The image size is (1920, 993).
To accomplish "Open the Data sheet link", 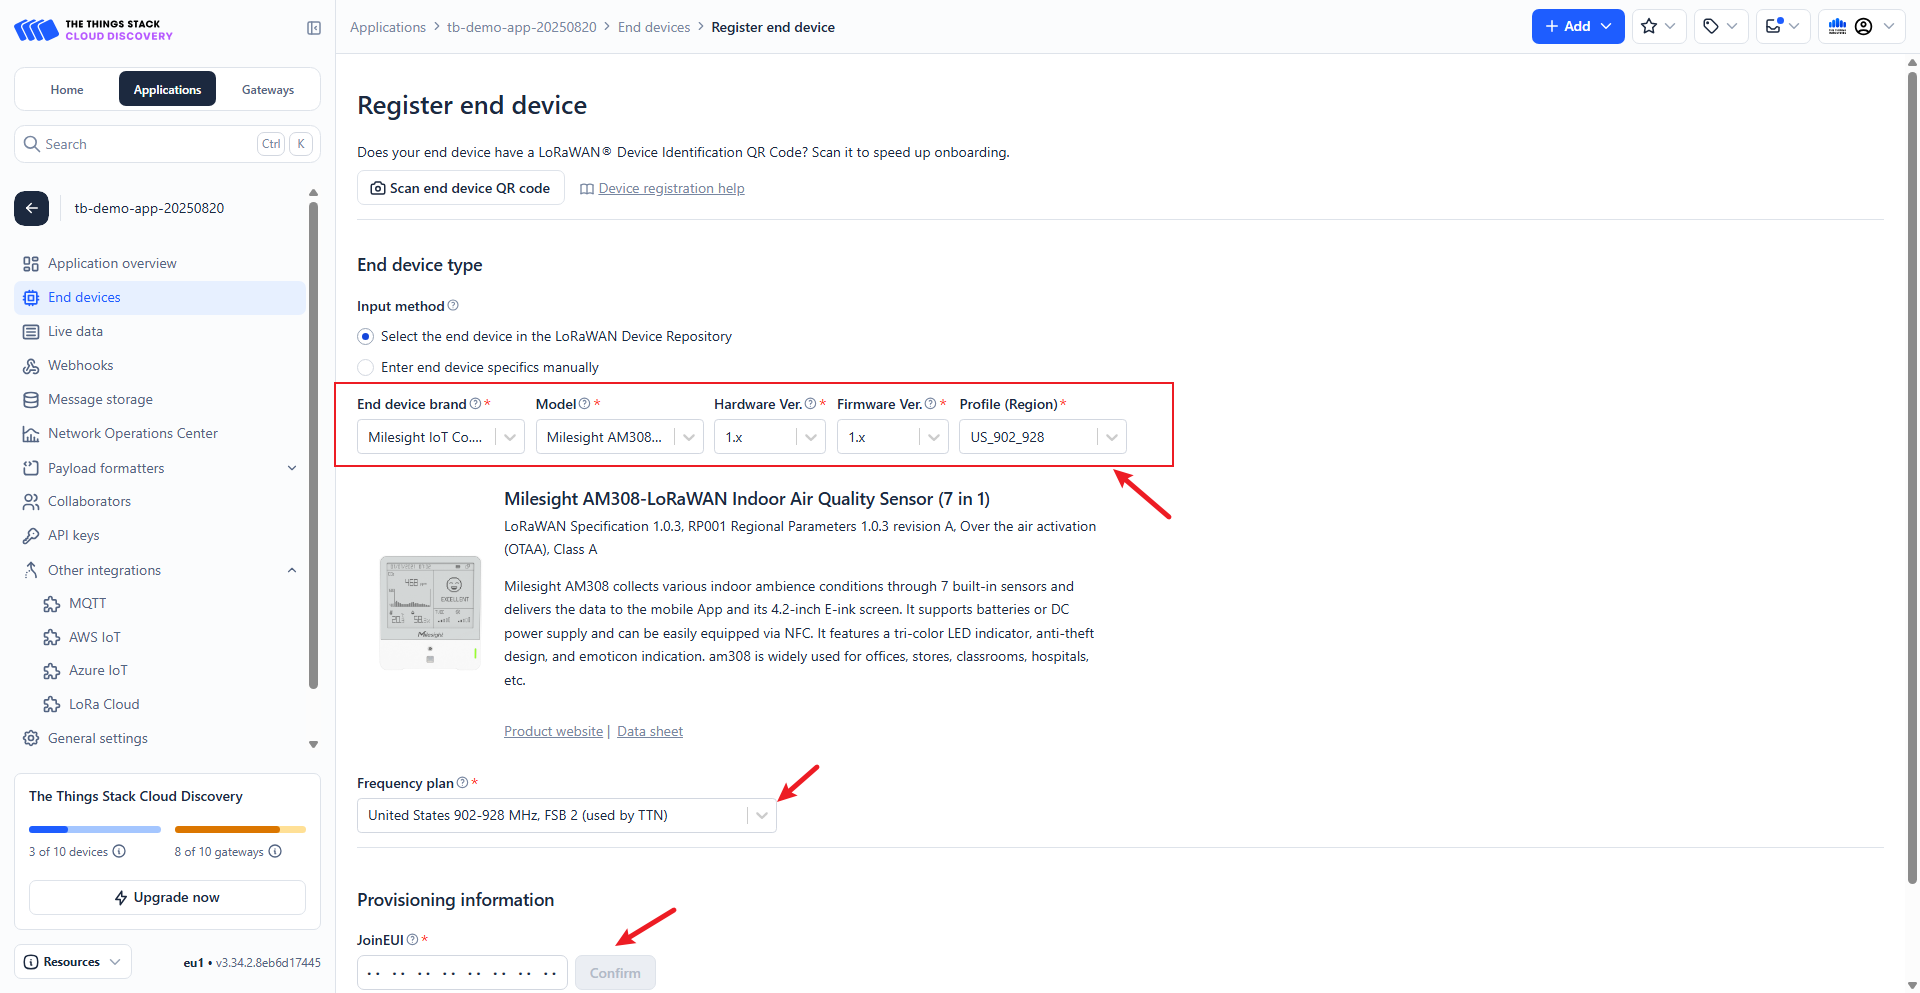I will 650,732.
